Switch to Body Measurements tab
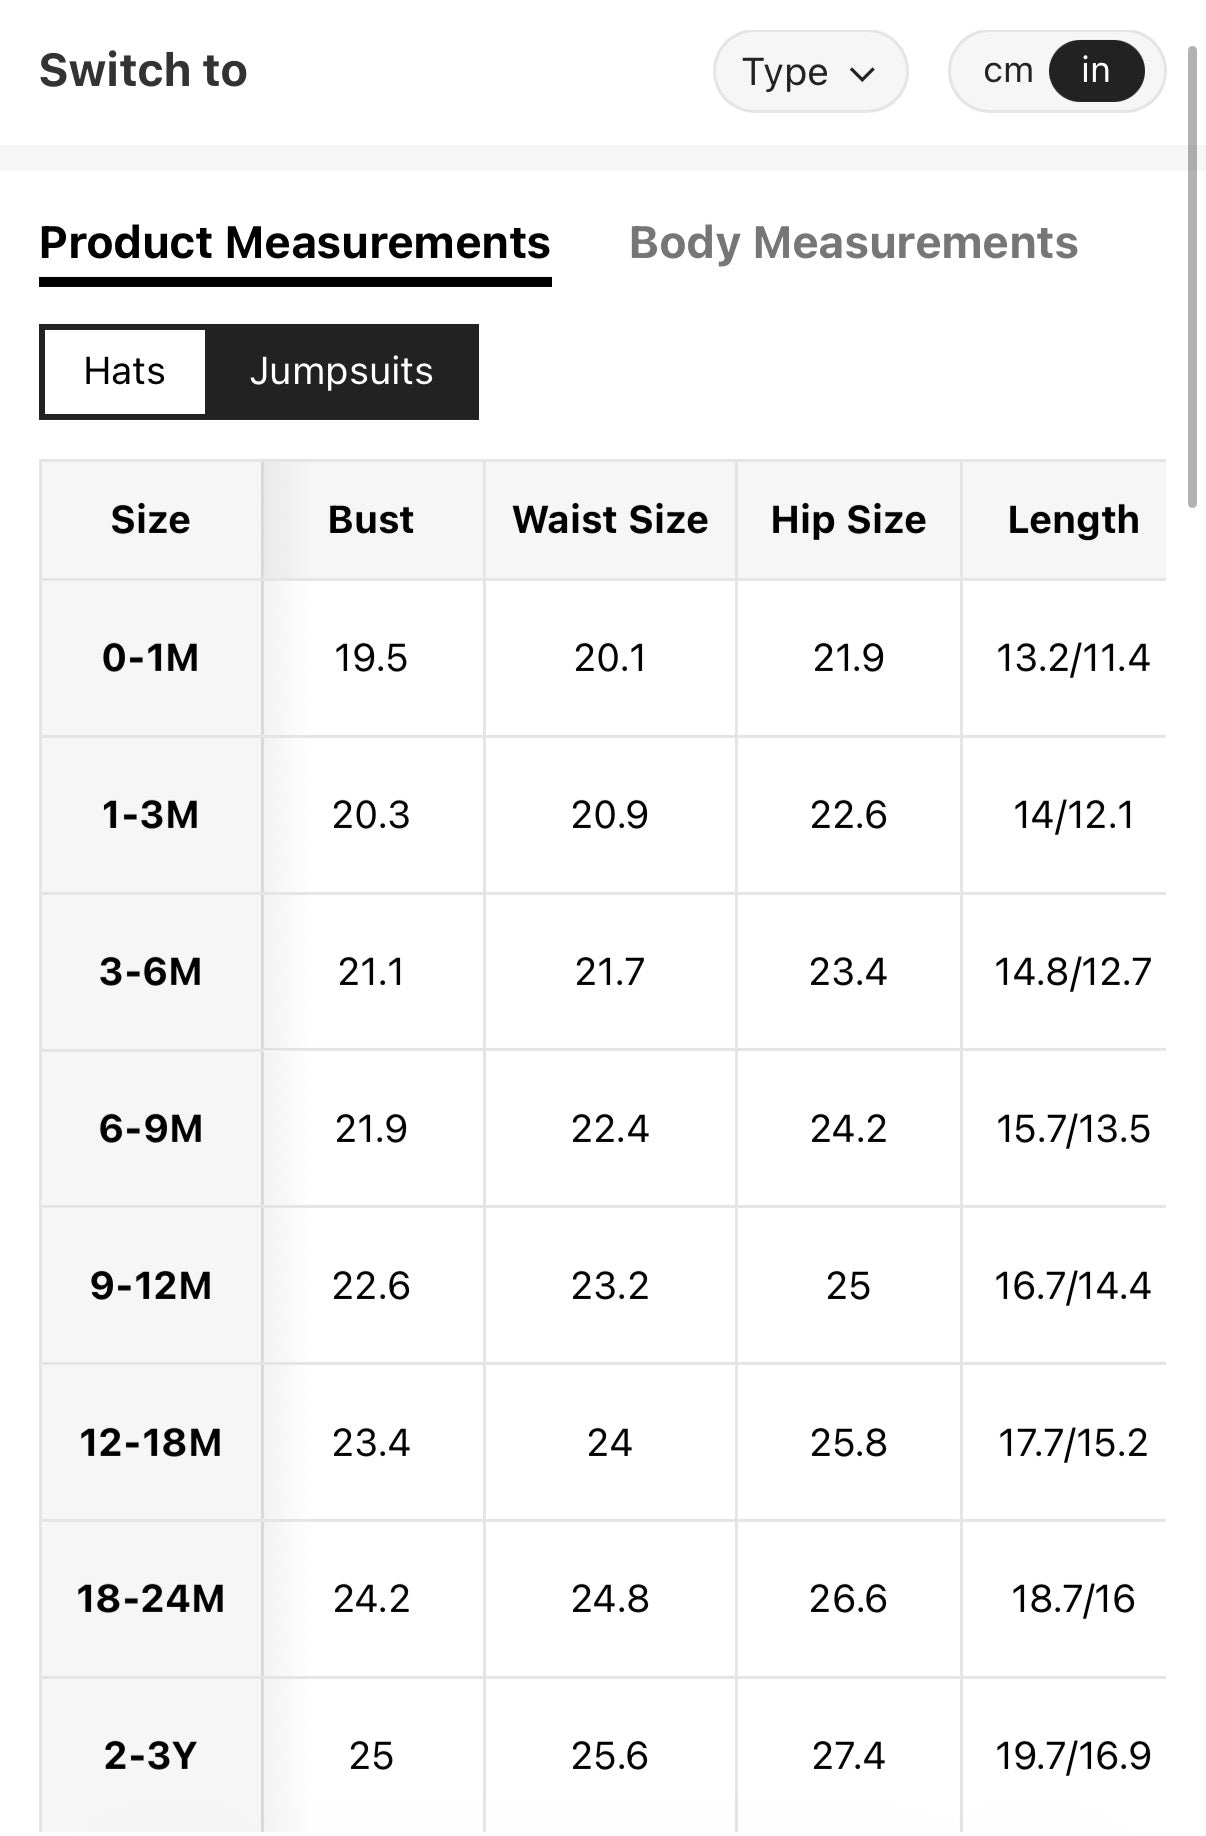This screenshot has width=1206, height=1836. click(853, 243)
